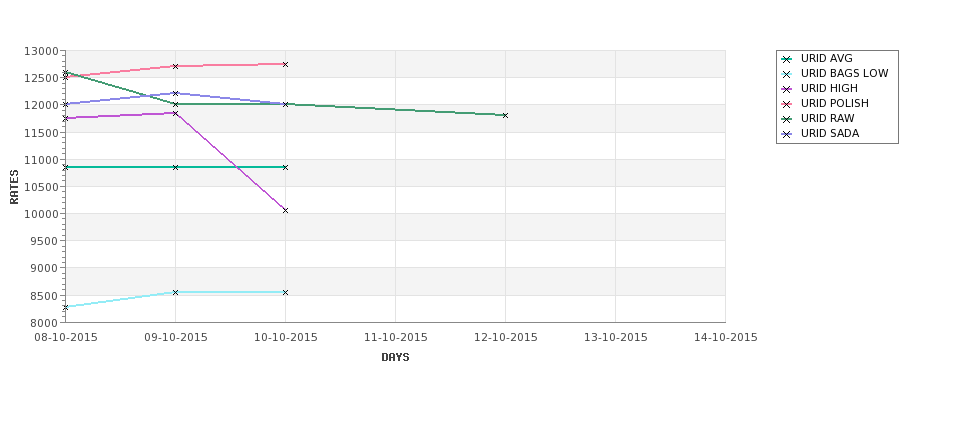This screenshot has height=429, width=975.
Task: Click the URID BAGS LOW legend marker
Action: (787, 74)
